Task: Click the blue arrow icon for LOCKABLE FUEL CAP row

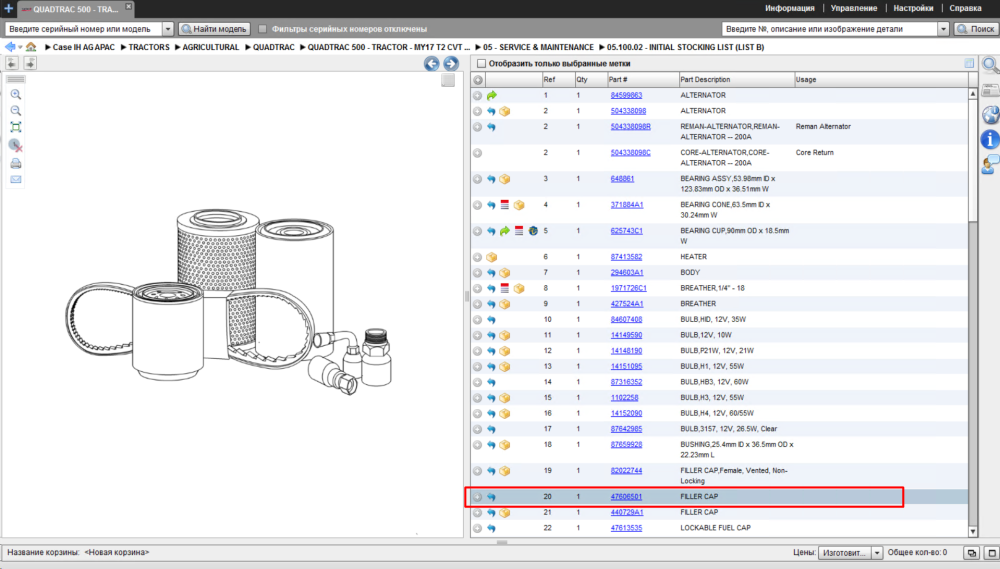Action: point(491,528)
